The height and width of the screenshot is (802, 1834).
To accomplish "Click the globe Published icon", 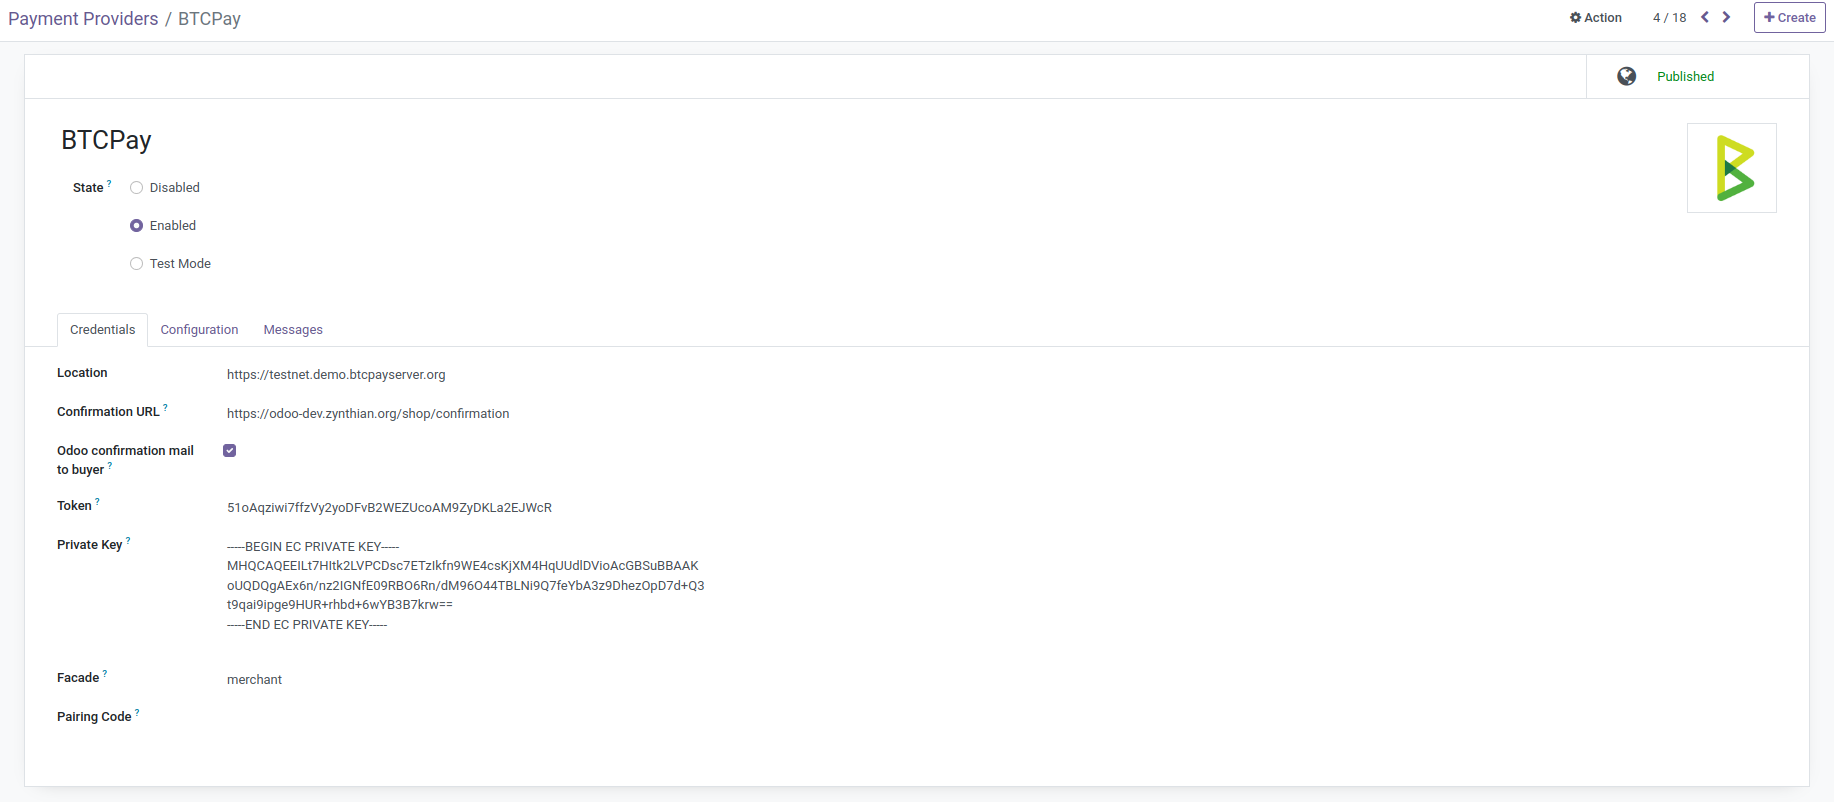I will pyautogui.click(x=1627, y=76).
